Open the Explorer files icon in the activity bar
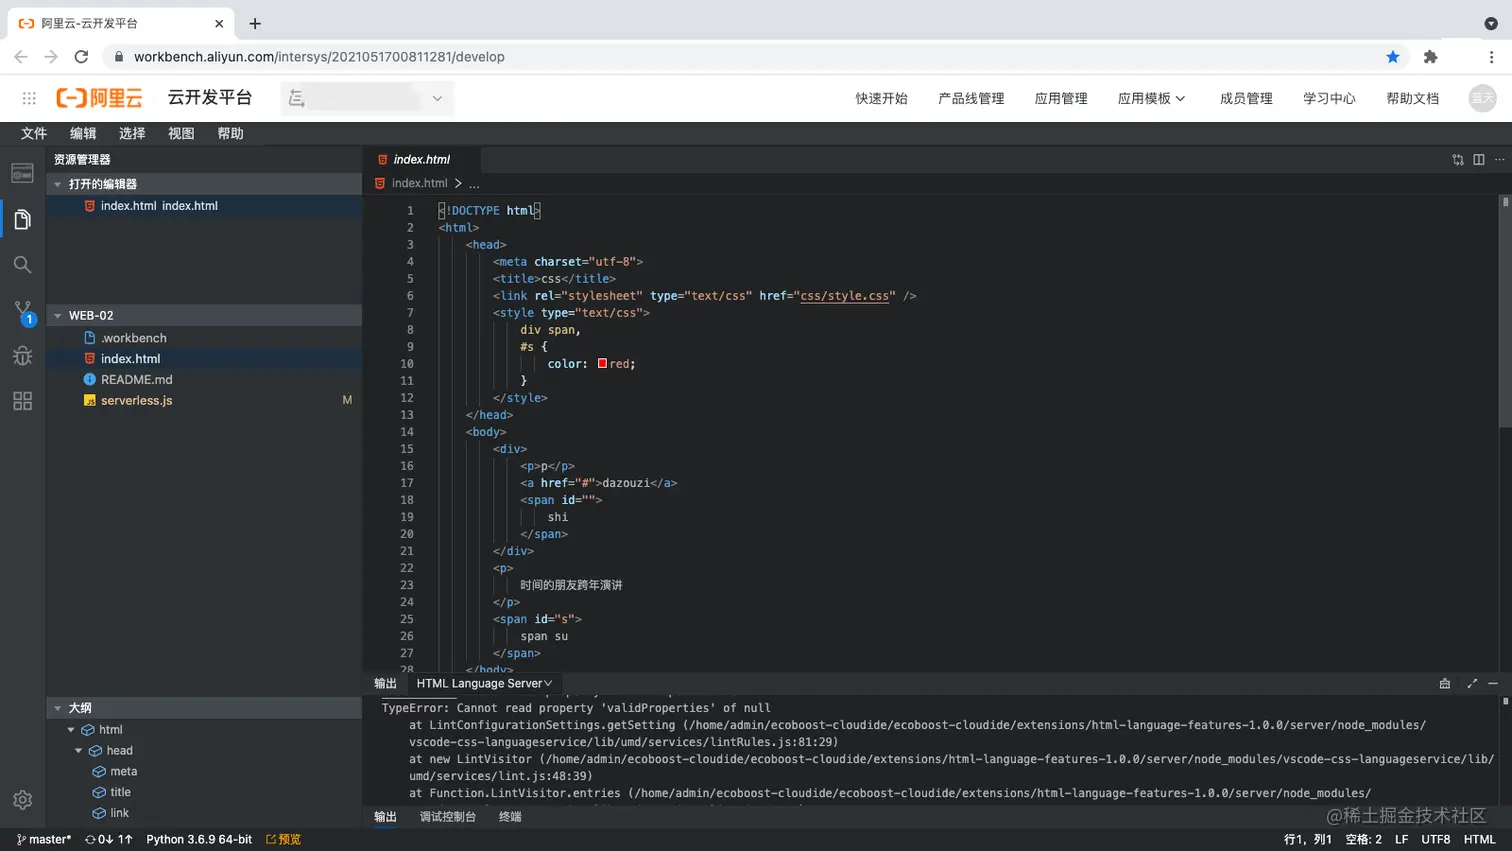1512x851 pixels. (22, 219)
